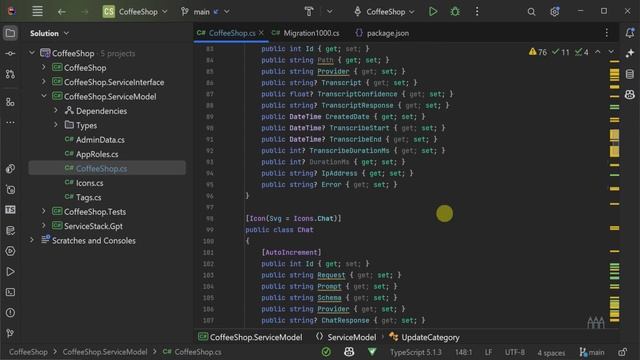The height and width of the screenshot is (360, 640).
Task: Open the main branch dropdown
Action: [205, 12]
